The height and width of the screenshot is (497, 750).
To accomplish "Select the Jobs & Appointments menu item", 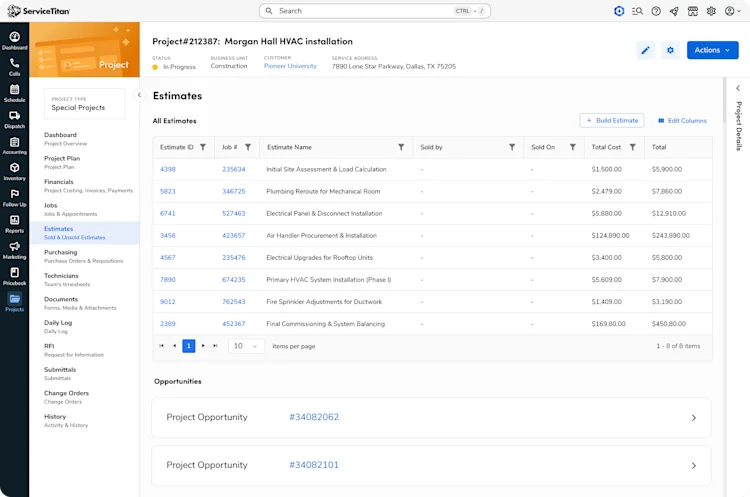I will (x=85, y=209).
